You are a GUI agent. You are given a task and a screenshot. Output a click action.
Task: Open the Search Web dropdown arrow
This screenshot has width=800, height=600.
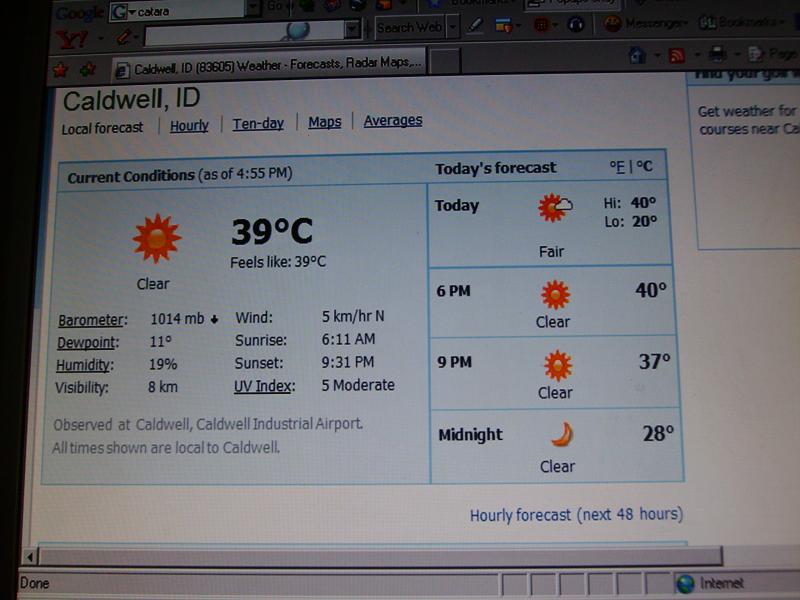point(451,28)
